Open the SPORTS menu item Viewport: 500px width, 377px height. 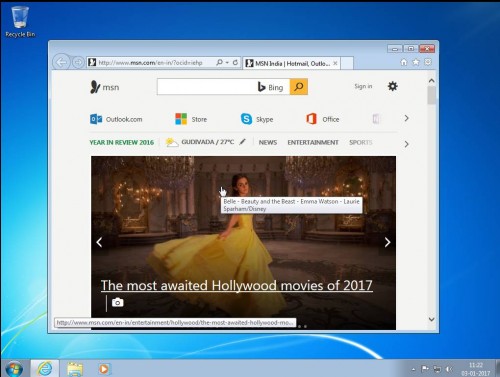[361, 142]
